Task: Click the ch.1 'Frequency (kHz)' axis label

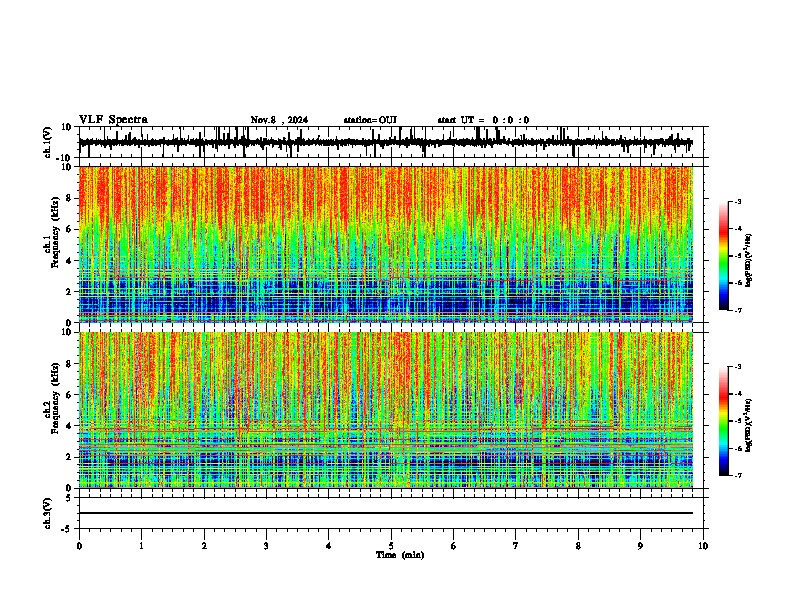Action: click(55, 233)
